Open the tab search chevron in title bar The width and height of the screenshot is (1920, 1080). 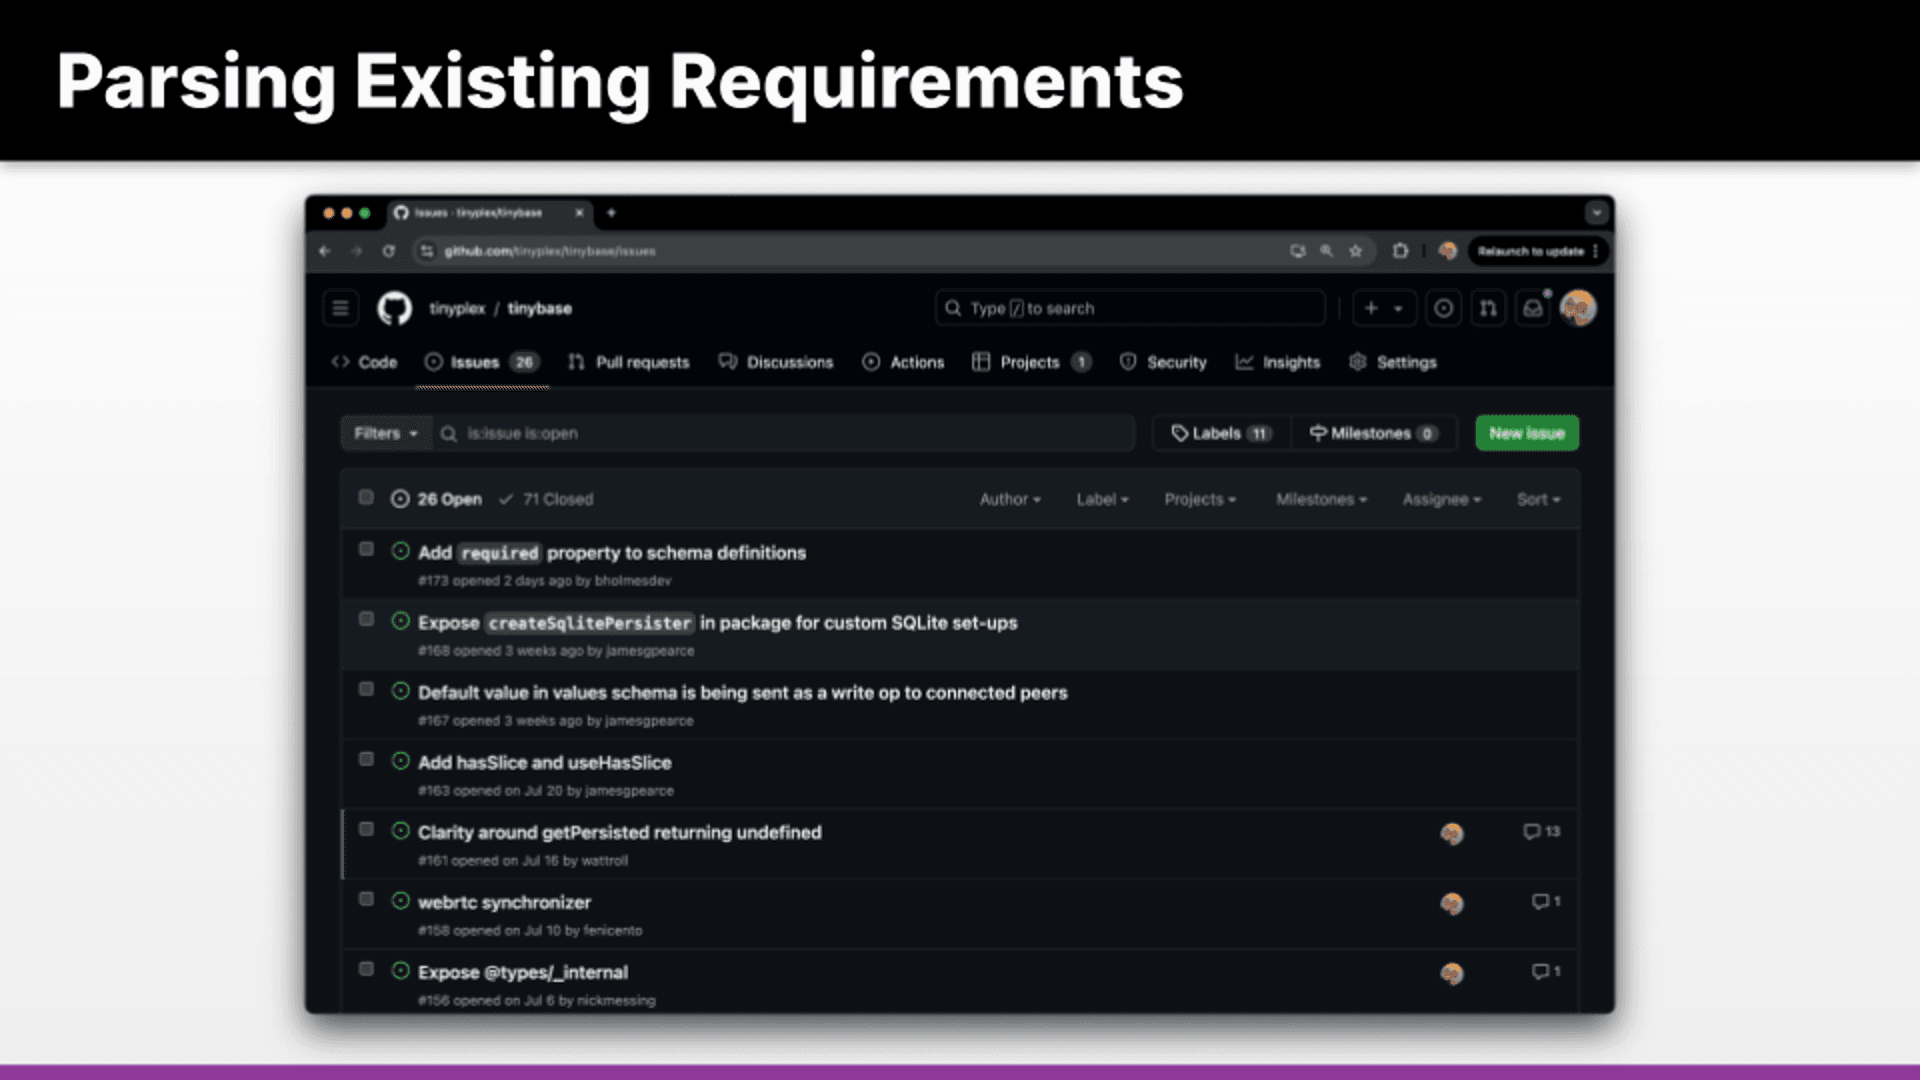pos(1596,212)
